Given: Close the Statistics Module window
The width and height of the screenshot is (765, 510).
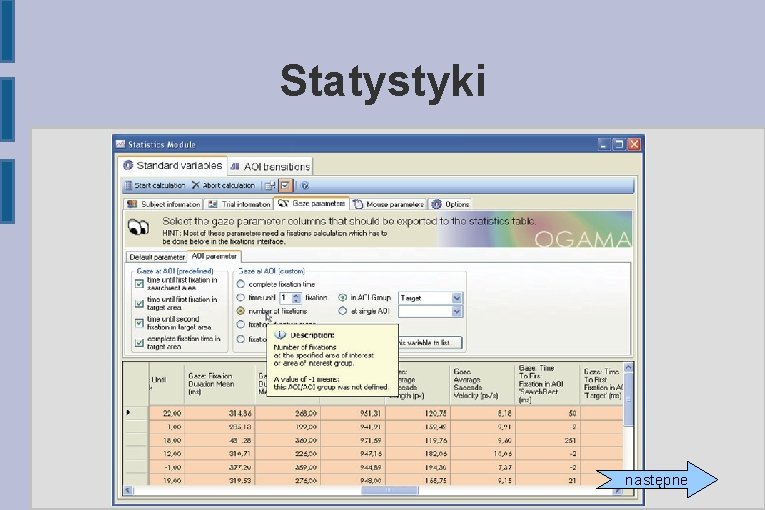Looking at the screenshot, I should tap(634, 144).
